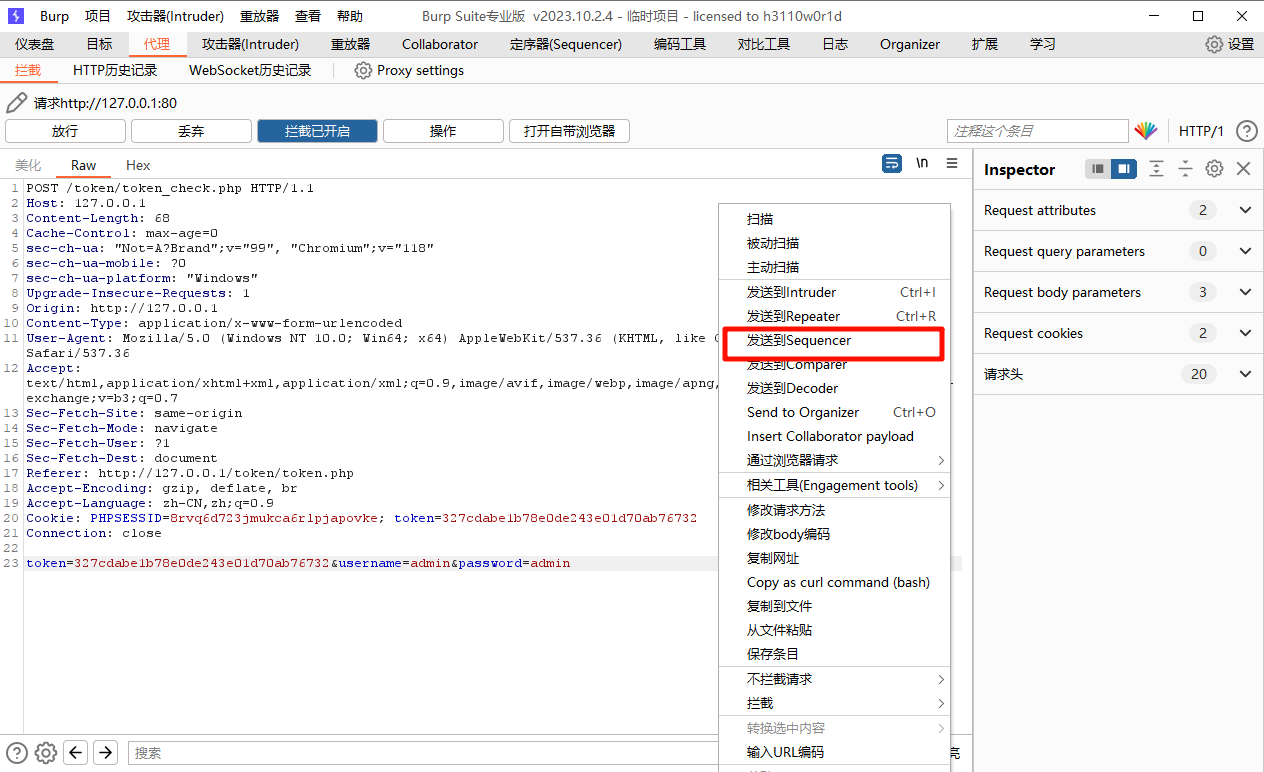Click the 注释这个条目 comment field
This screenshot has height=772, width=1264.
click(1037, 131)
